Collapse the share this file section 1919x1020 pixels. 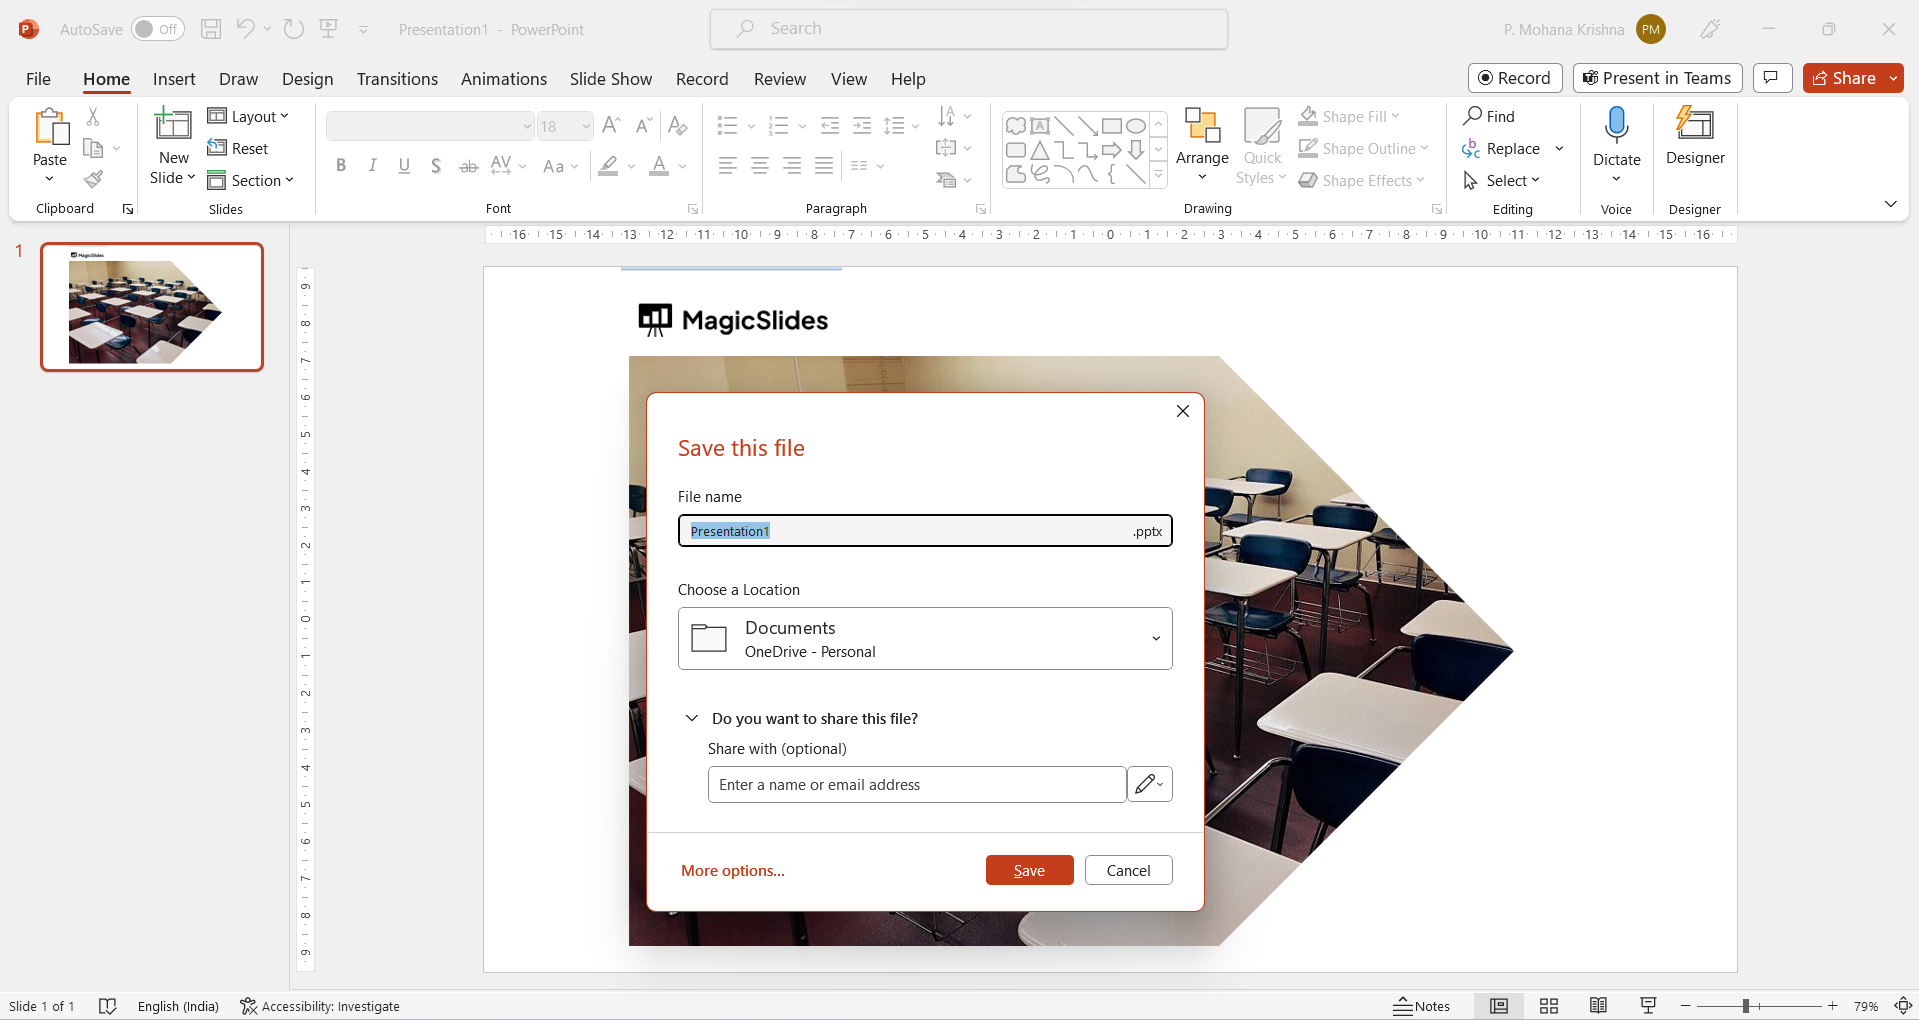pos(691,718)
